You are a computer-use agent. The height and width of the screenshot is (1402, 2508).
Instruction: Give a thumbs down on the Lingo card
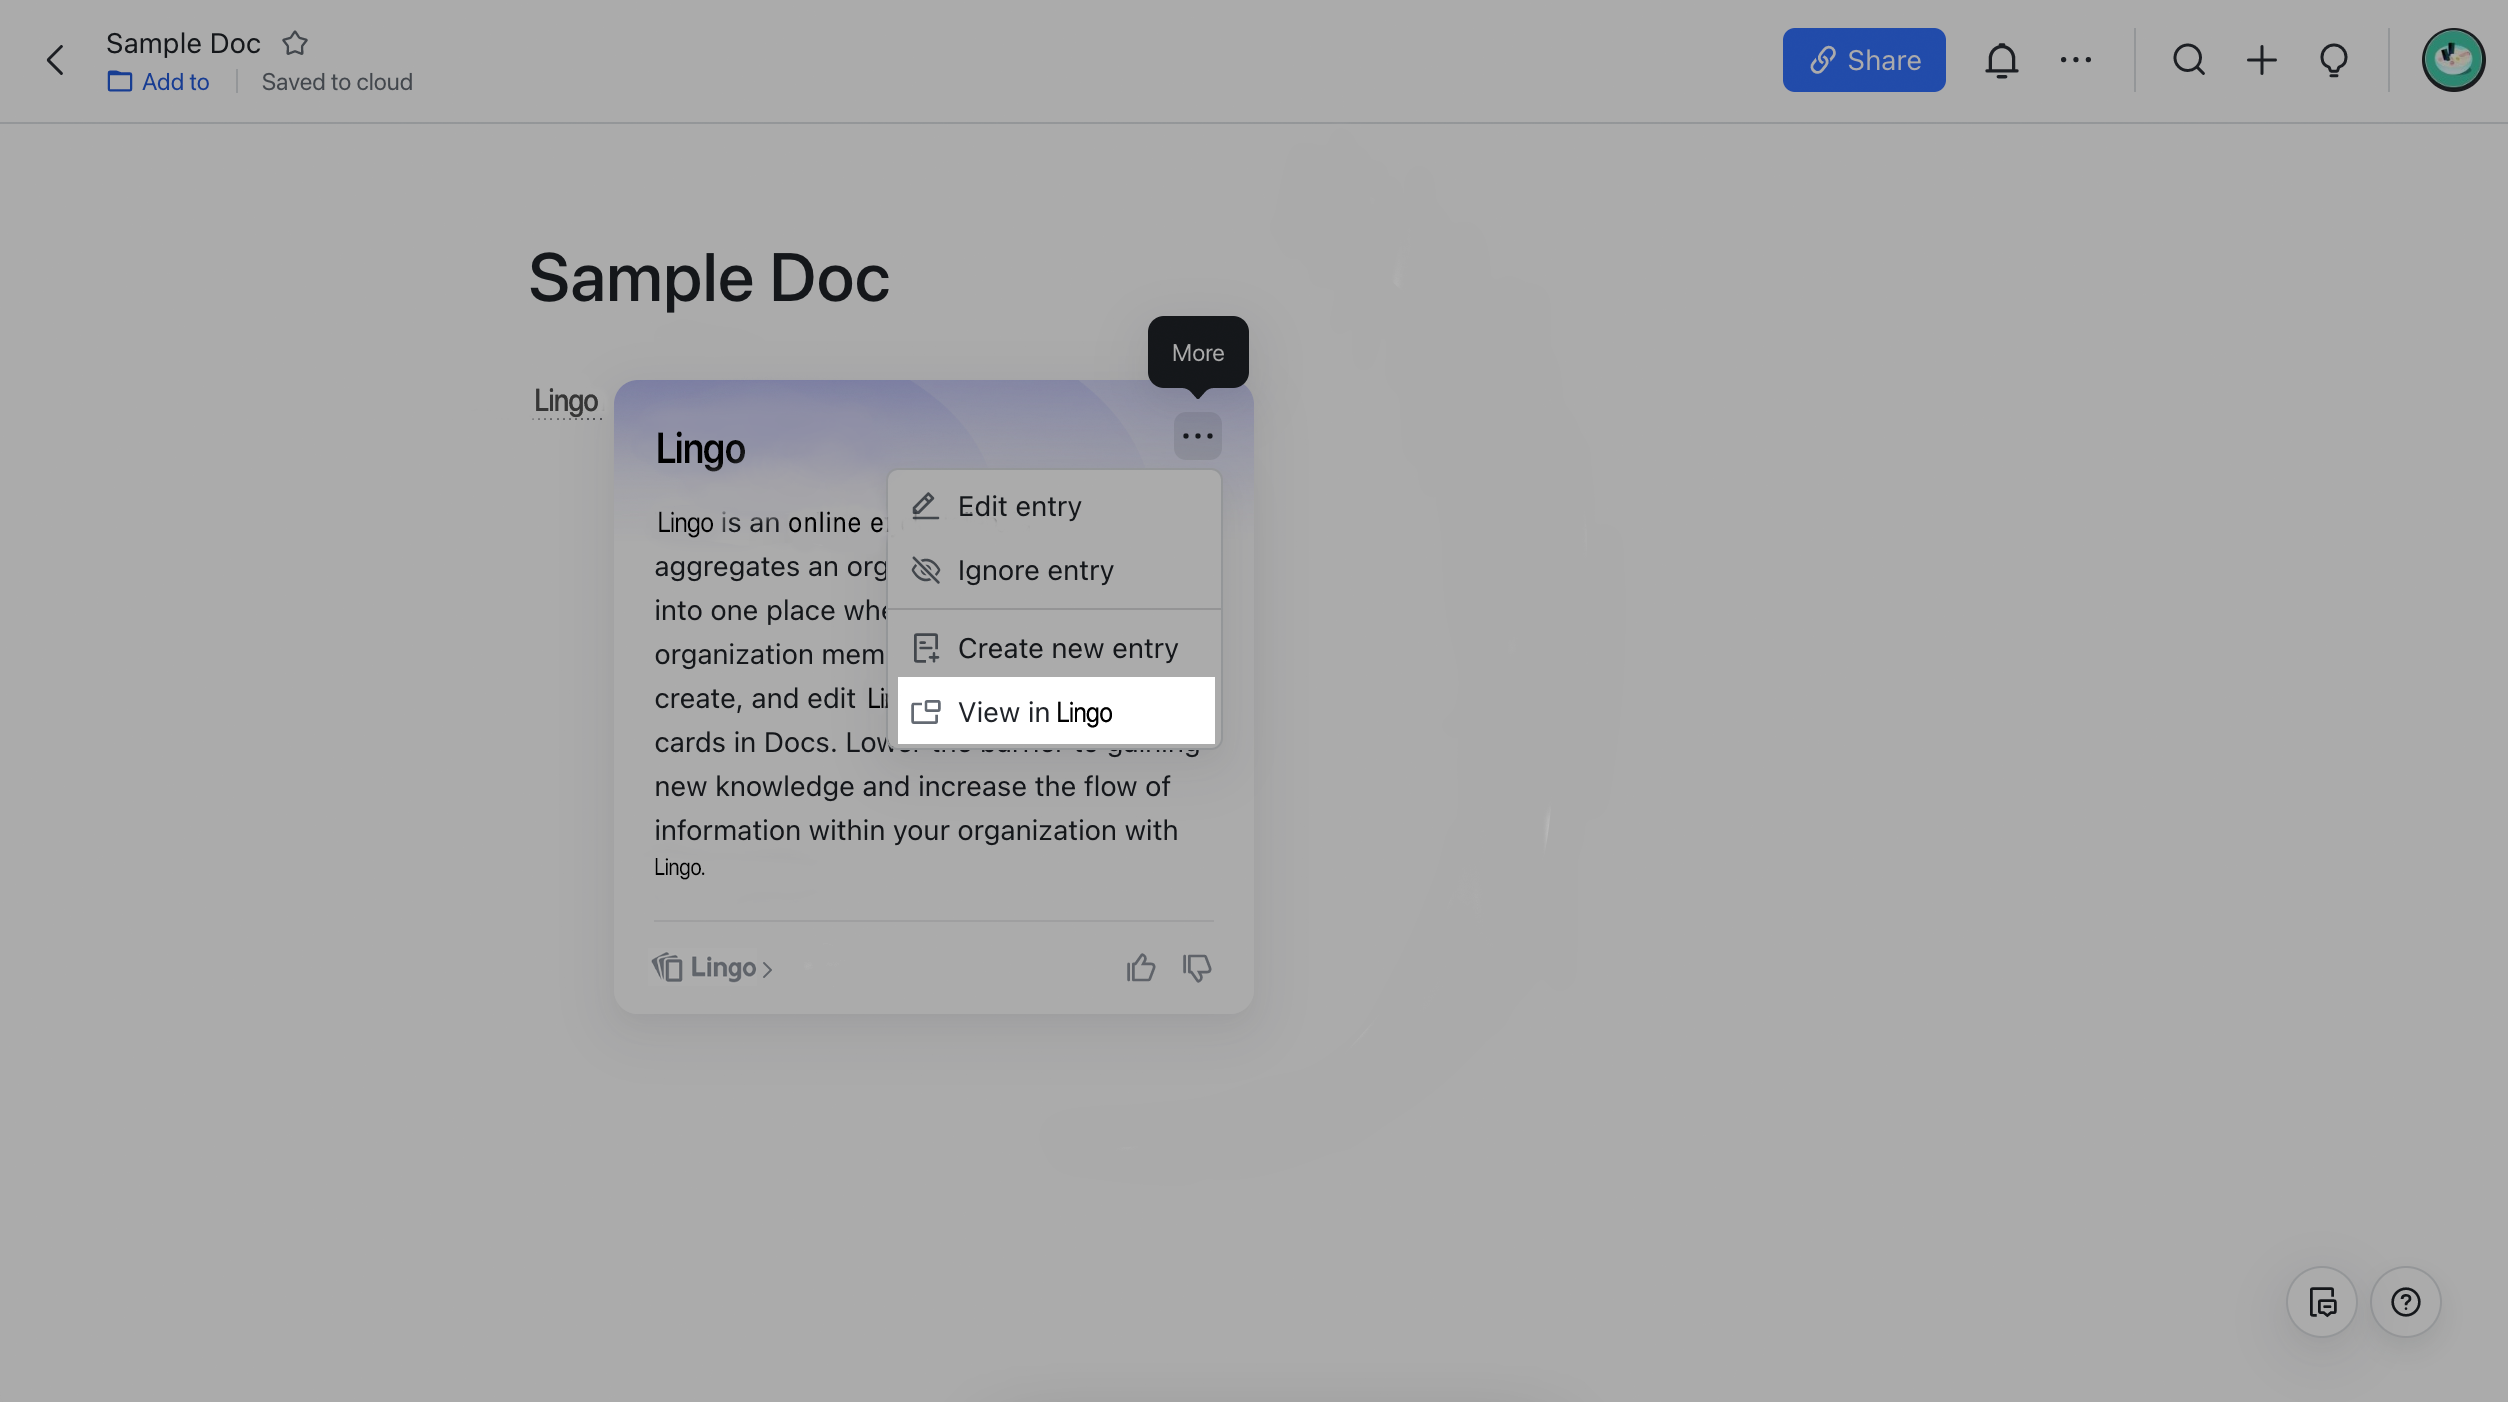click(1197, 967)
